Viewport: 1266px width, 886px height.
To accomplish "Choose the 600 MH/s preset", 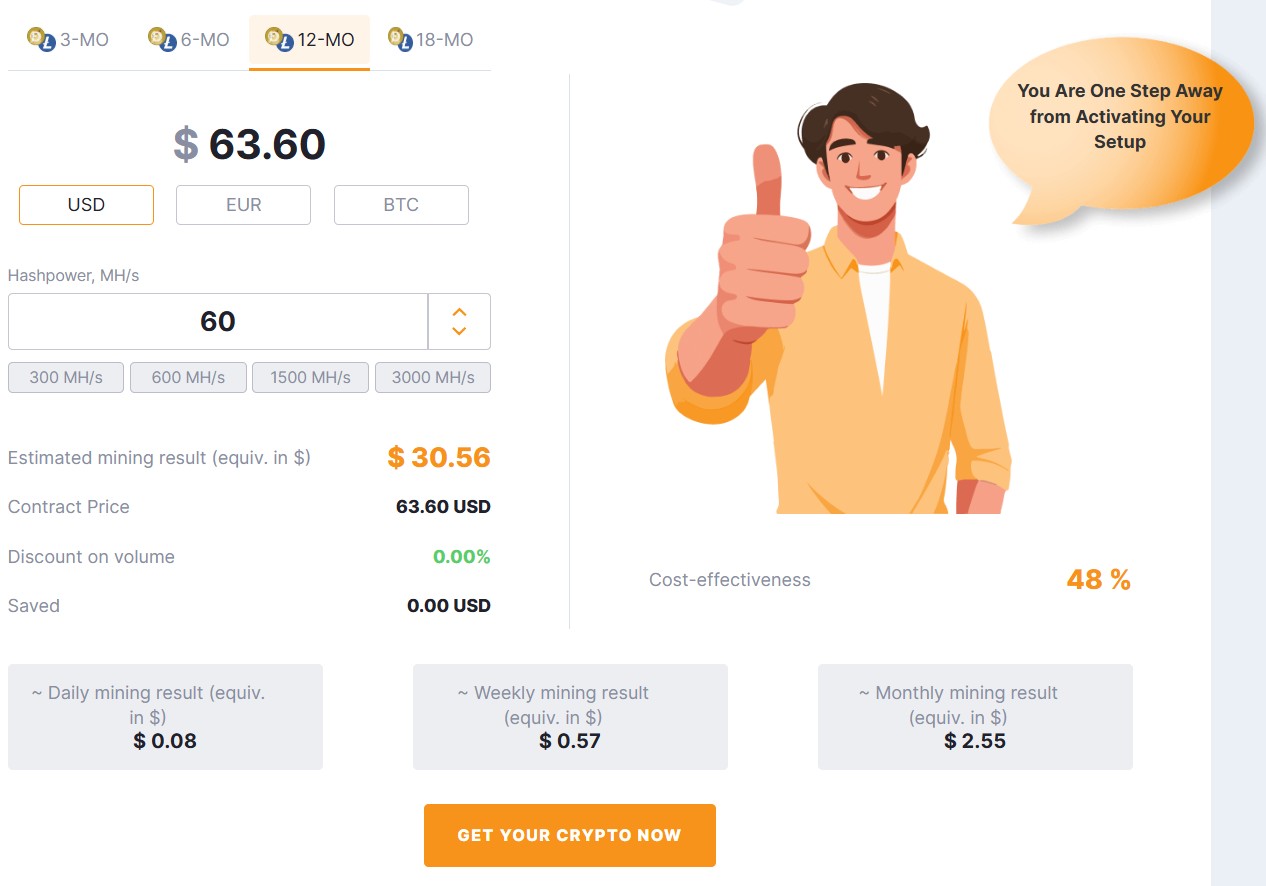I will tap(188, 378).
